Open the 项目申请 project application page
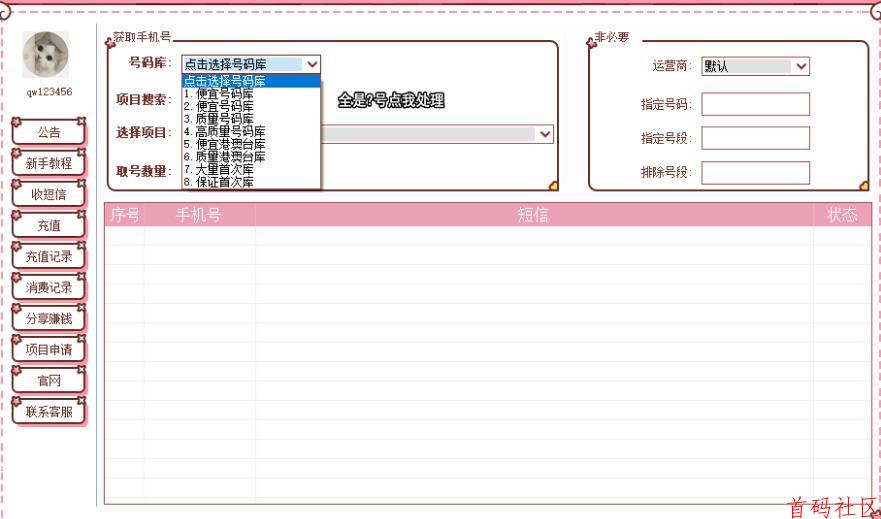Image resolution: width=881 pixels, height=519 pixels. pos(48,349)
